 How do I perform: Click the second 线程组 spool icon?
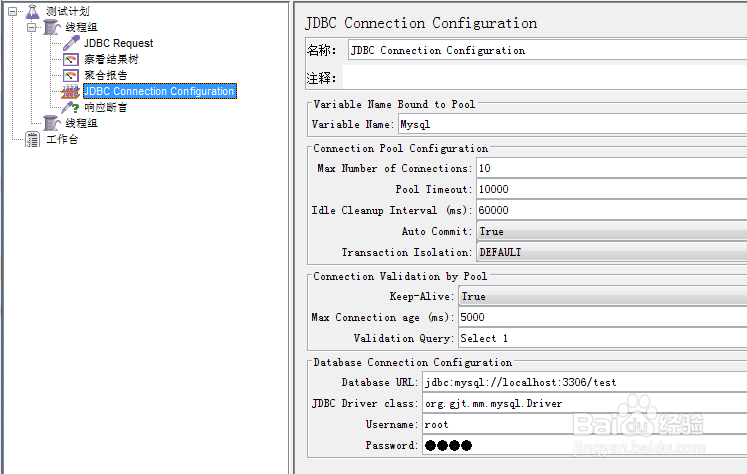click(51, 123)
